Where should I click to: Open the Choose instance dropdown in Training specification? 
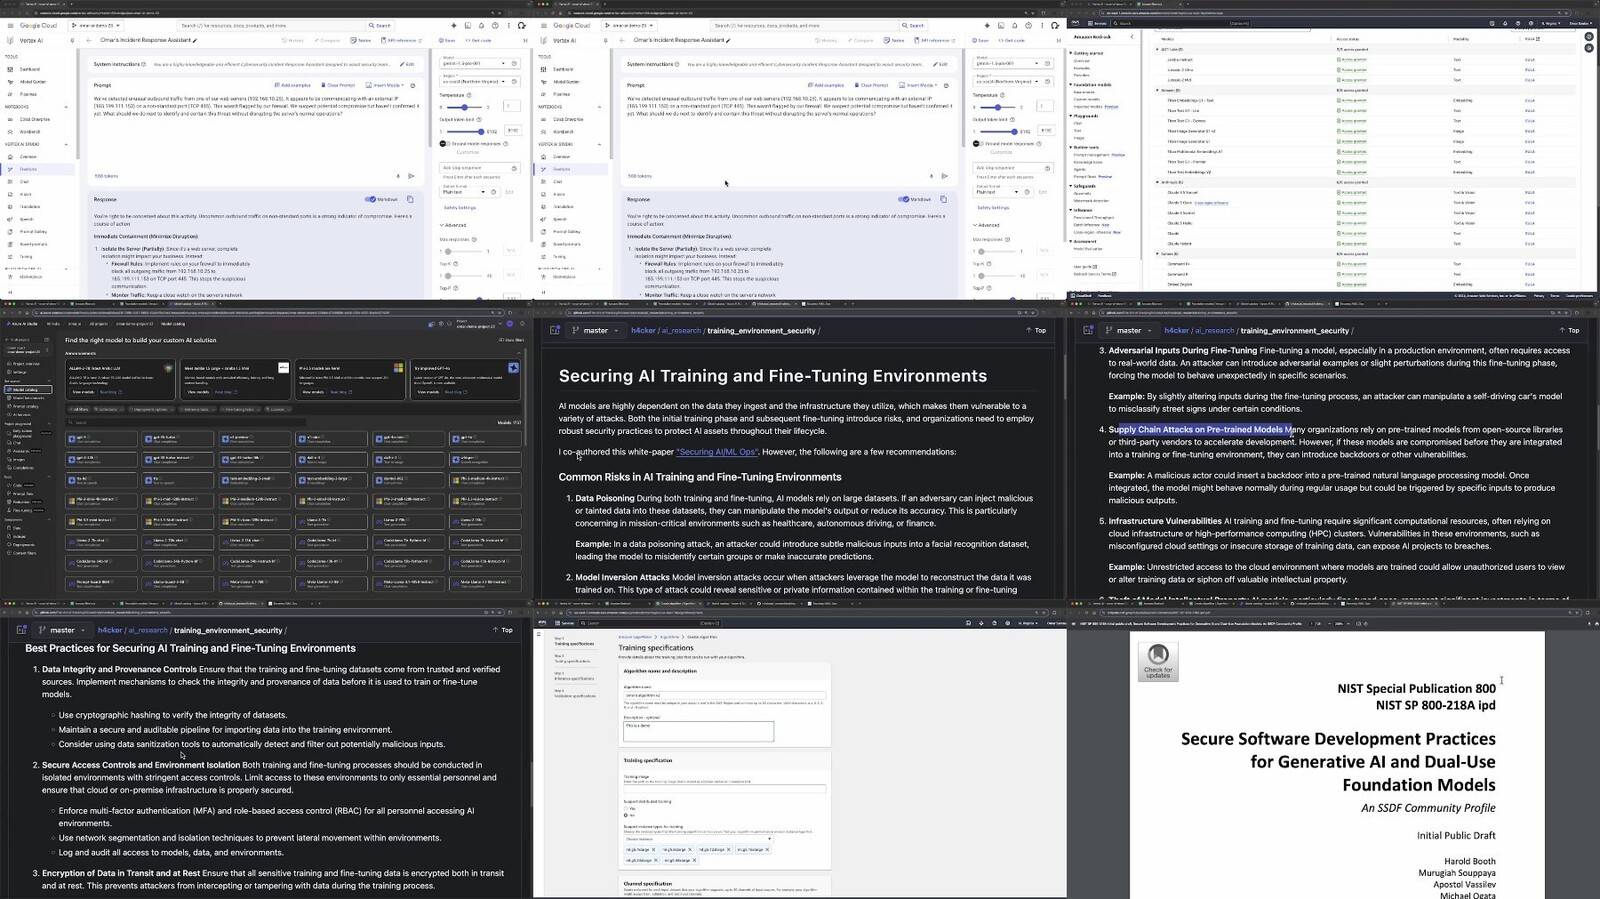[x=698, y=839]
